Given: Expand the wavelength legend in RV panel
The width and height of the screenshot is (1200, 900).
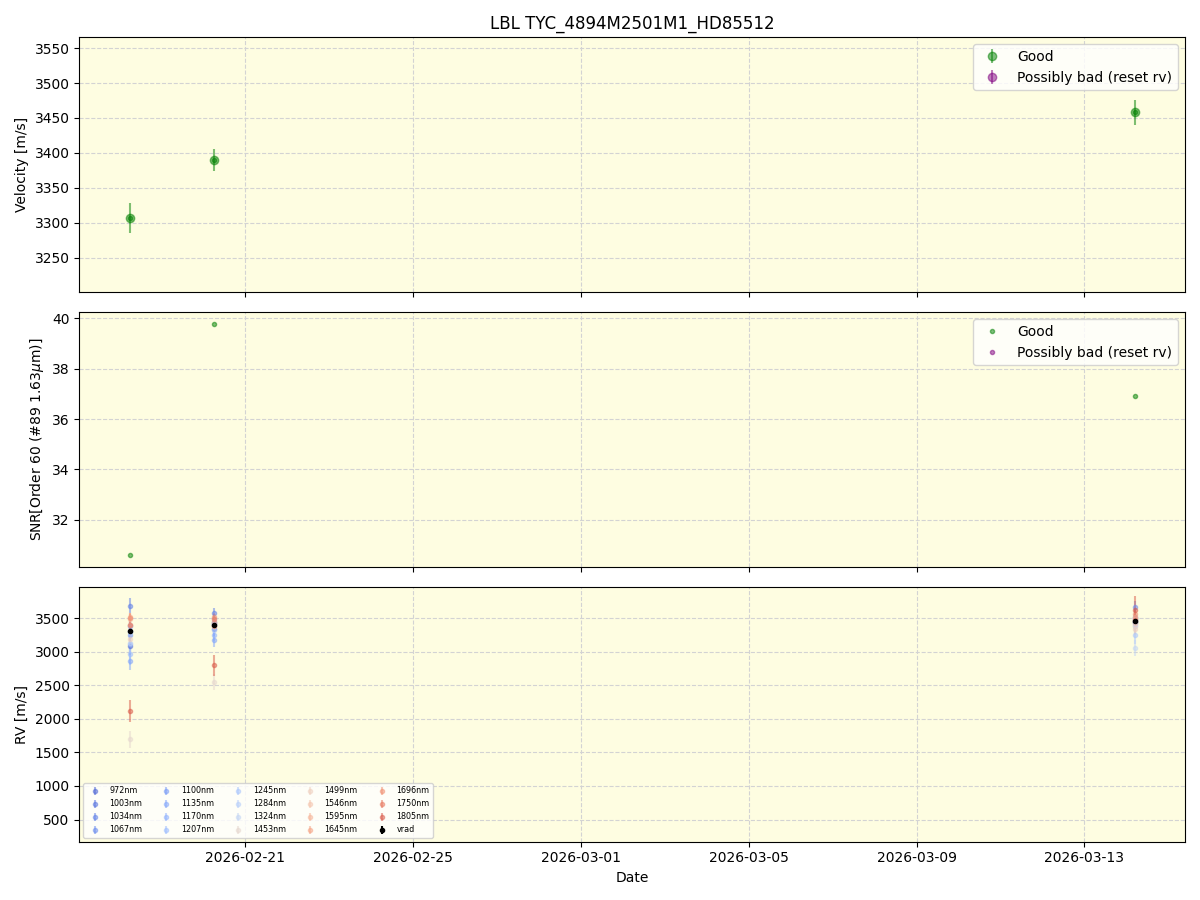Looking at the screenshot, I should (260, 810).
